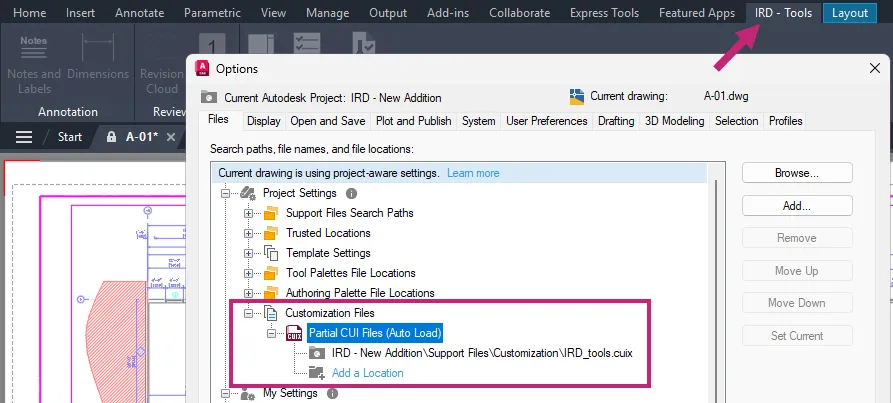This screenshot has height=403, width=893.
Task: Click the Partial CUI Files cuix icon
Action: point(295,333)
